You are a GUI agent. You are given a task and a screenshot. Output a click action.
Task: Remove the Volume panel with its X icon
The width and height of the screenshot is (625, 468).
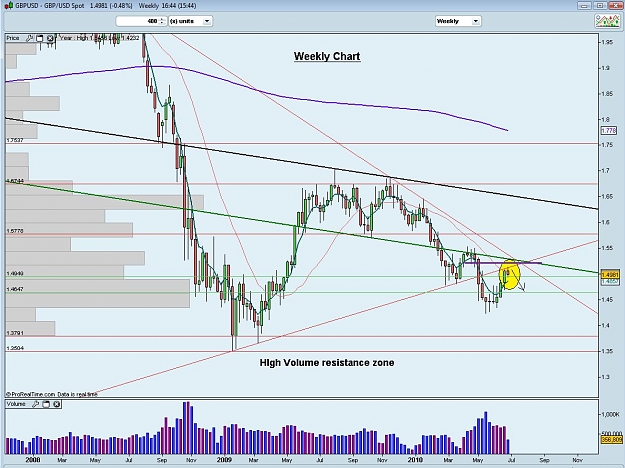coord(57,404)
